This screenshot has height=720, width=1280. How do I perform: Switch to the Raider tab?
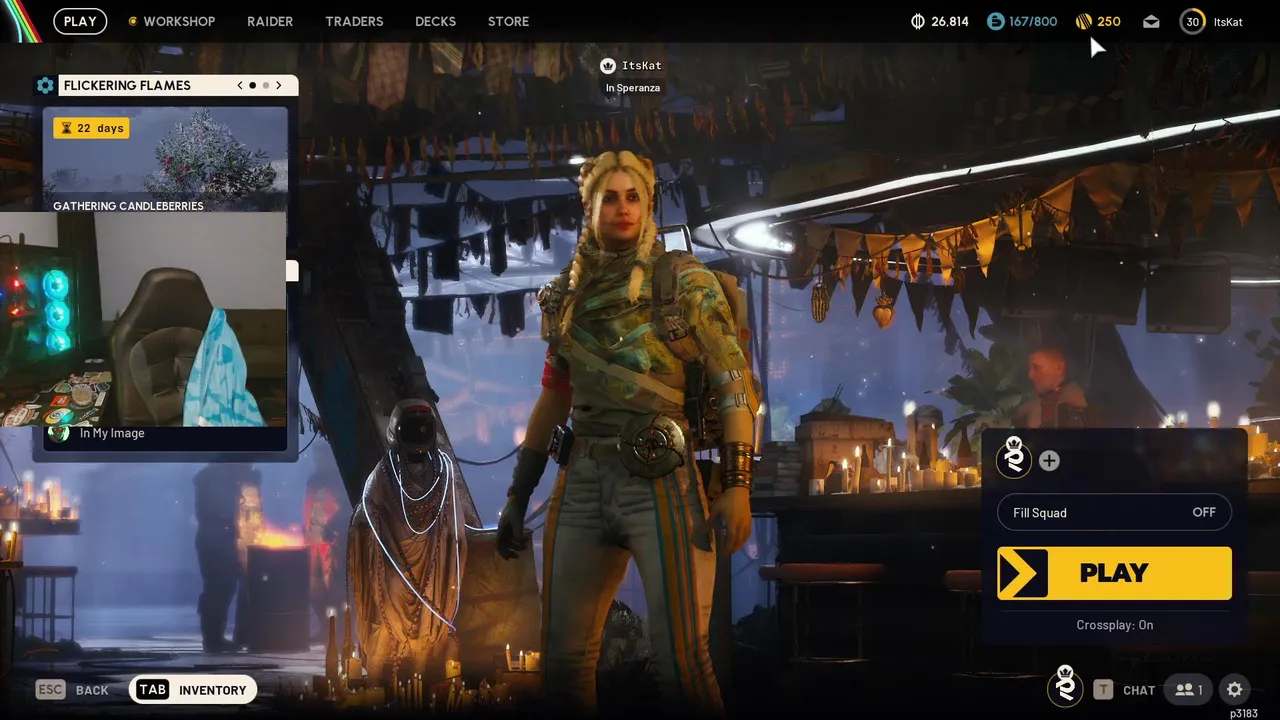pyautogui.click(x=270, y=21)
